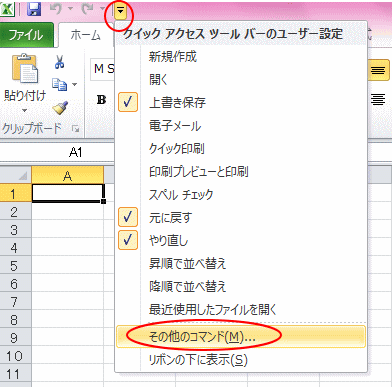
Task: Switch to the ホーム ribbon tab
Action: point(85,35)
